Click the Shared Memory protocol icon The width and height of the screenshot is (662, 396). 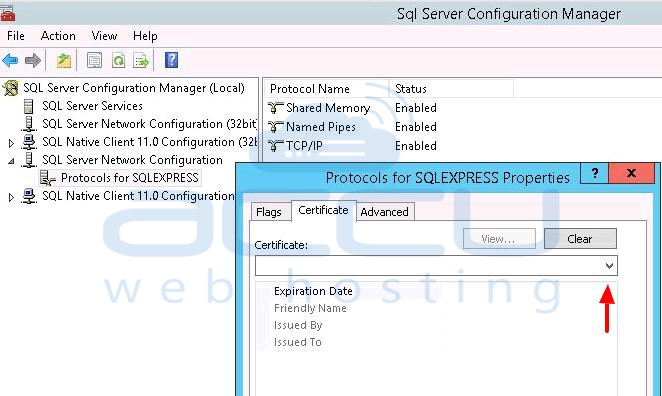click(275, 108)
